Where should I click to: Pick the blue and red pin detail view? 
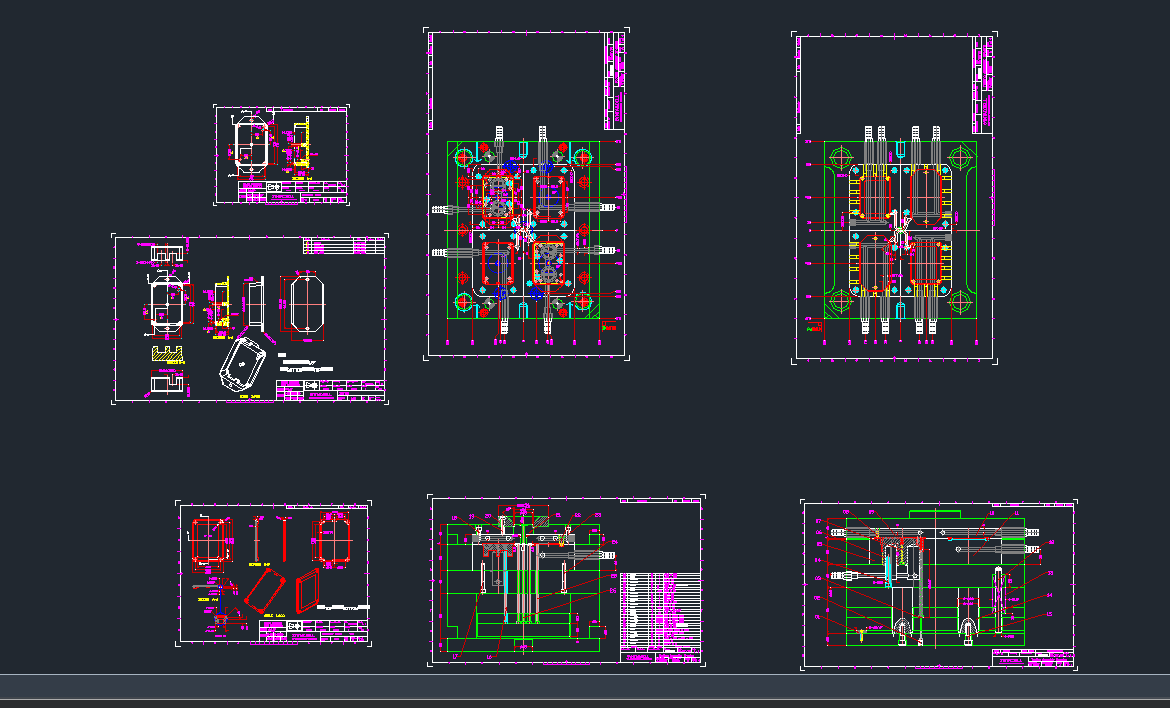219,604
